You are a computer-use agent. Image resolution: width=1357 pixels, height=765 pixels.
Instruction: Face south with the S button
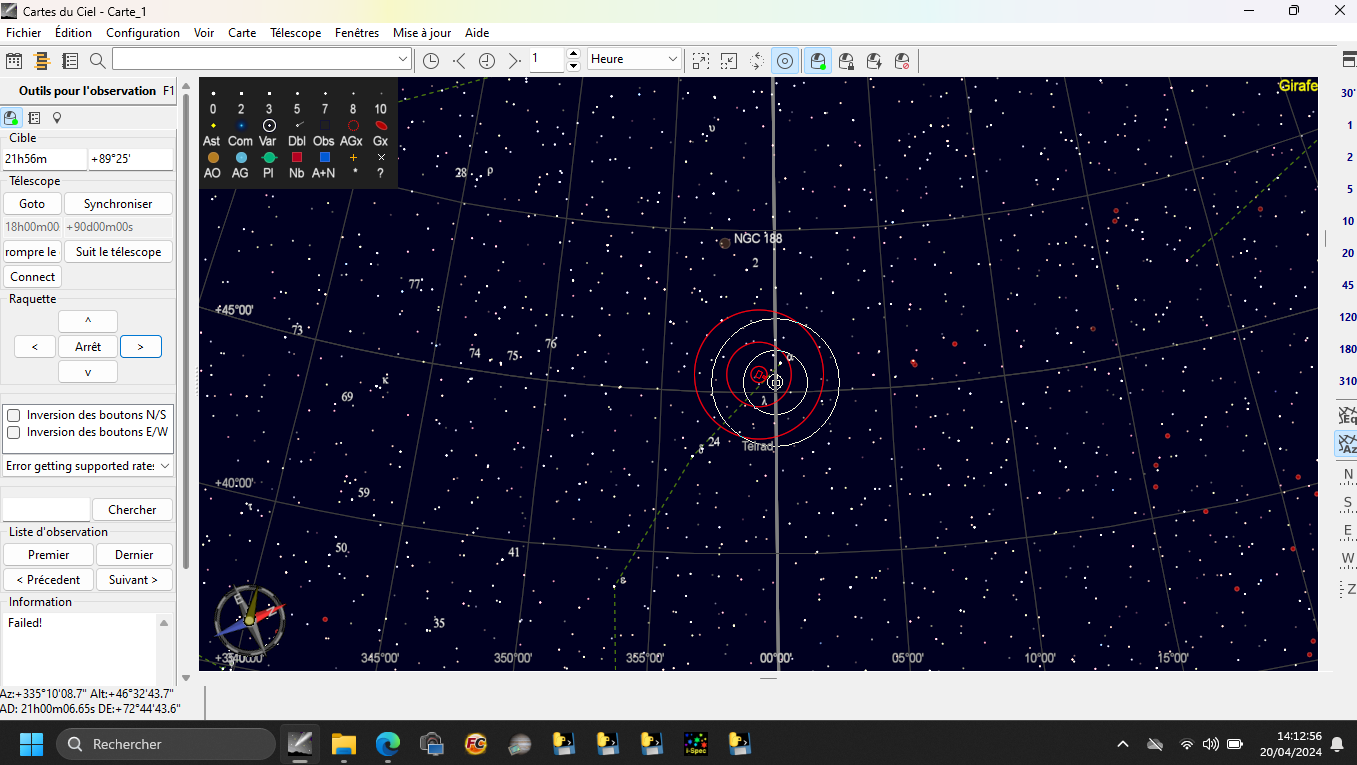[x=1348, y=503]
